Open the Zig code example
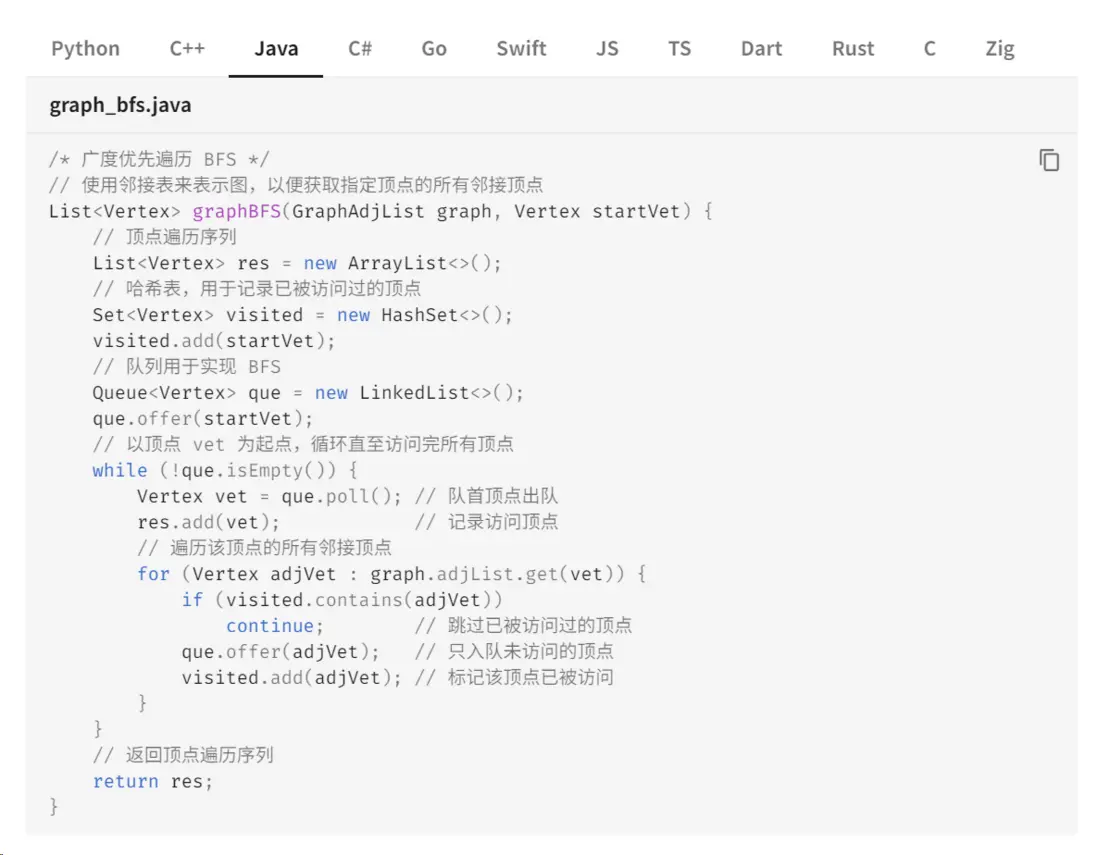The height and width of the screenshot is (855, 1098). coord(999,48)
